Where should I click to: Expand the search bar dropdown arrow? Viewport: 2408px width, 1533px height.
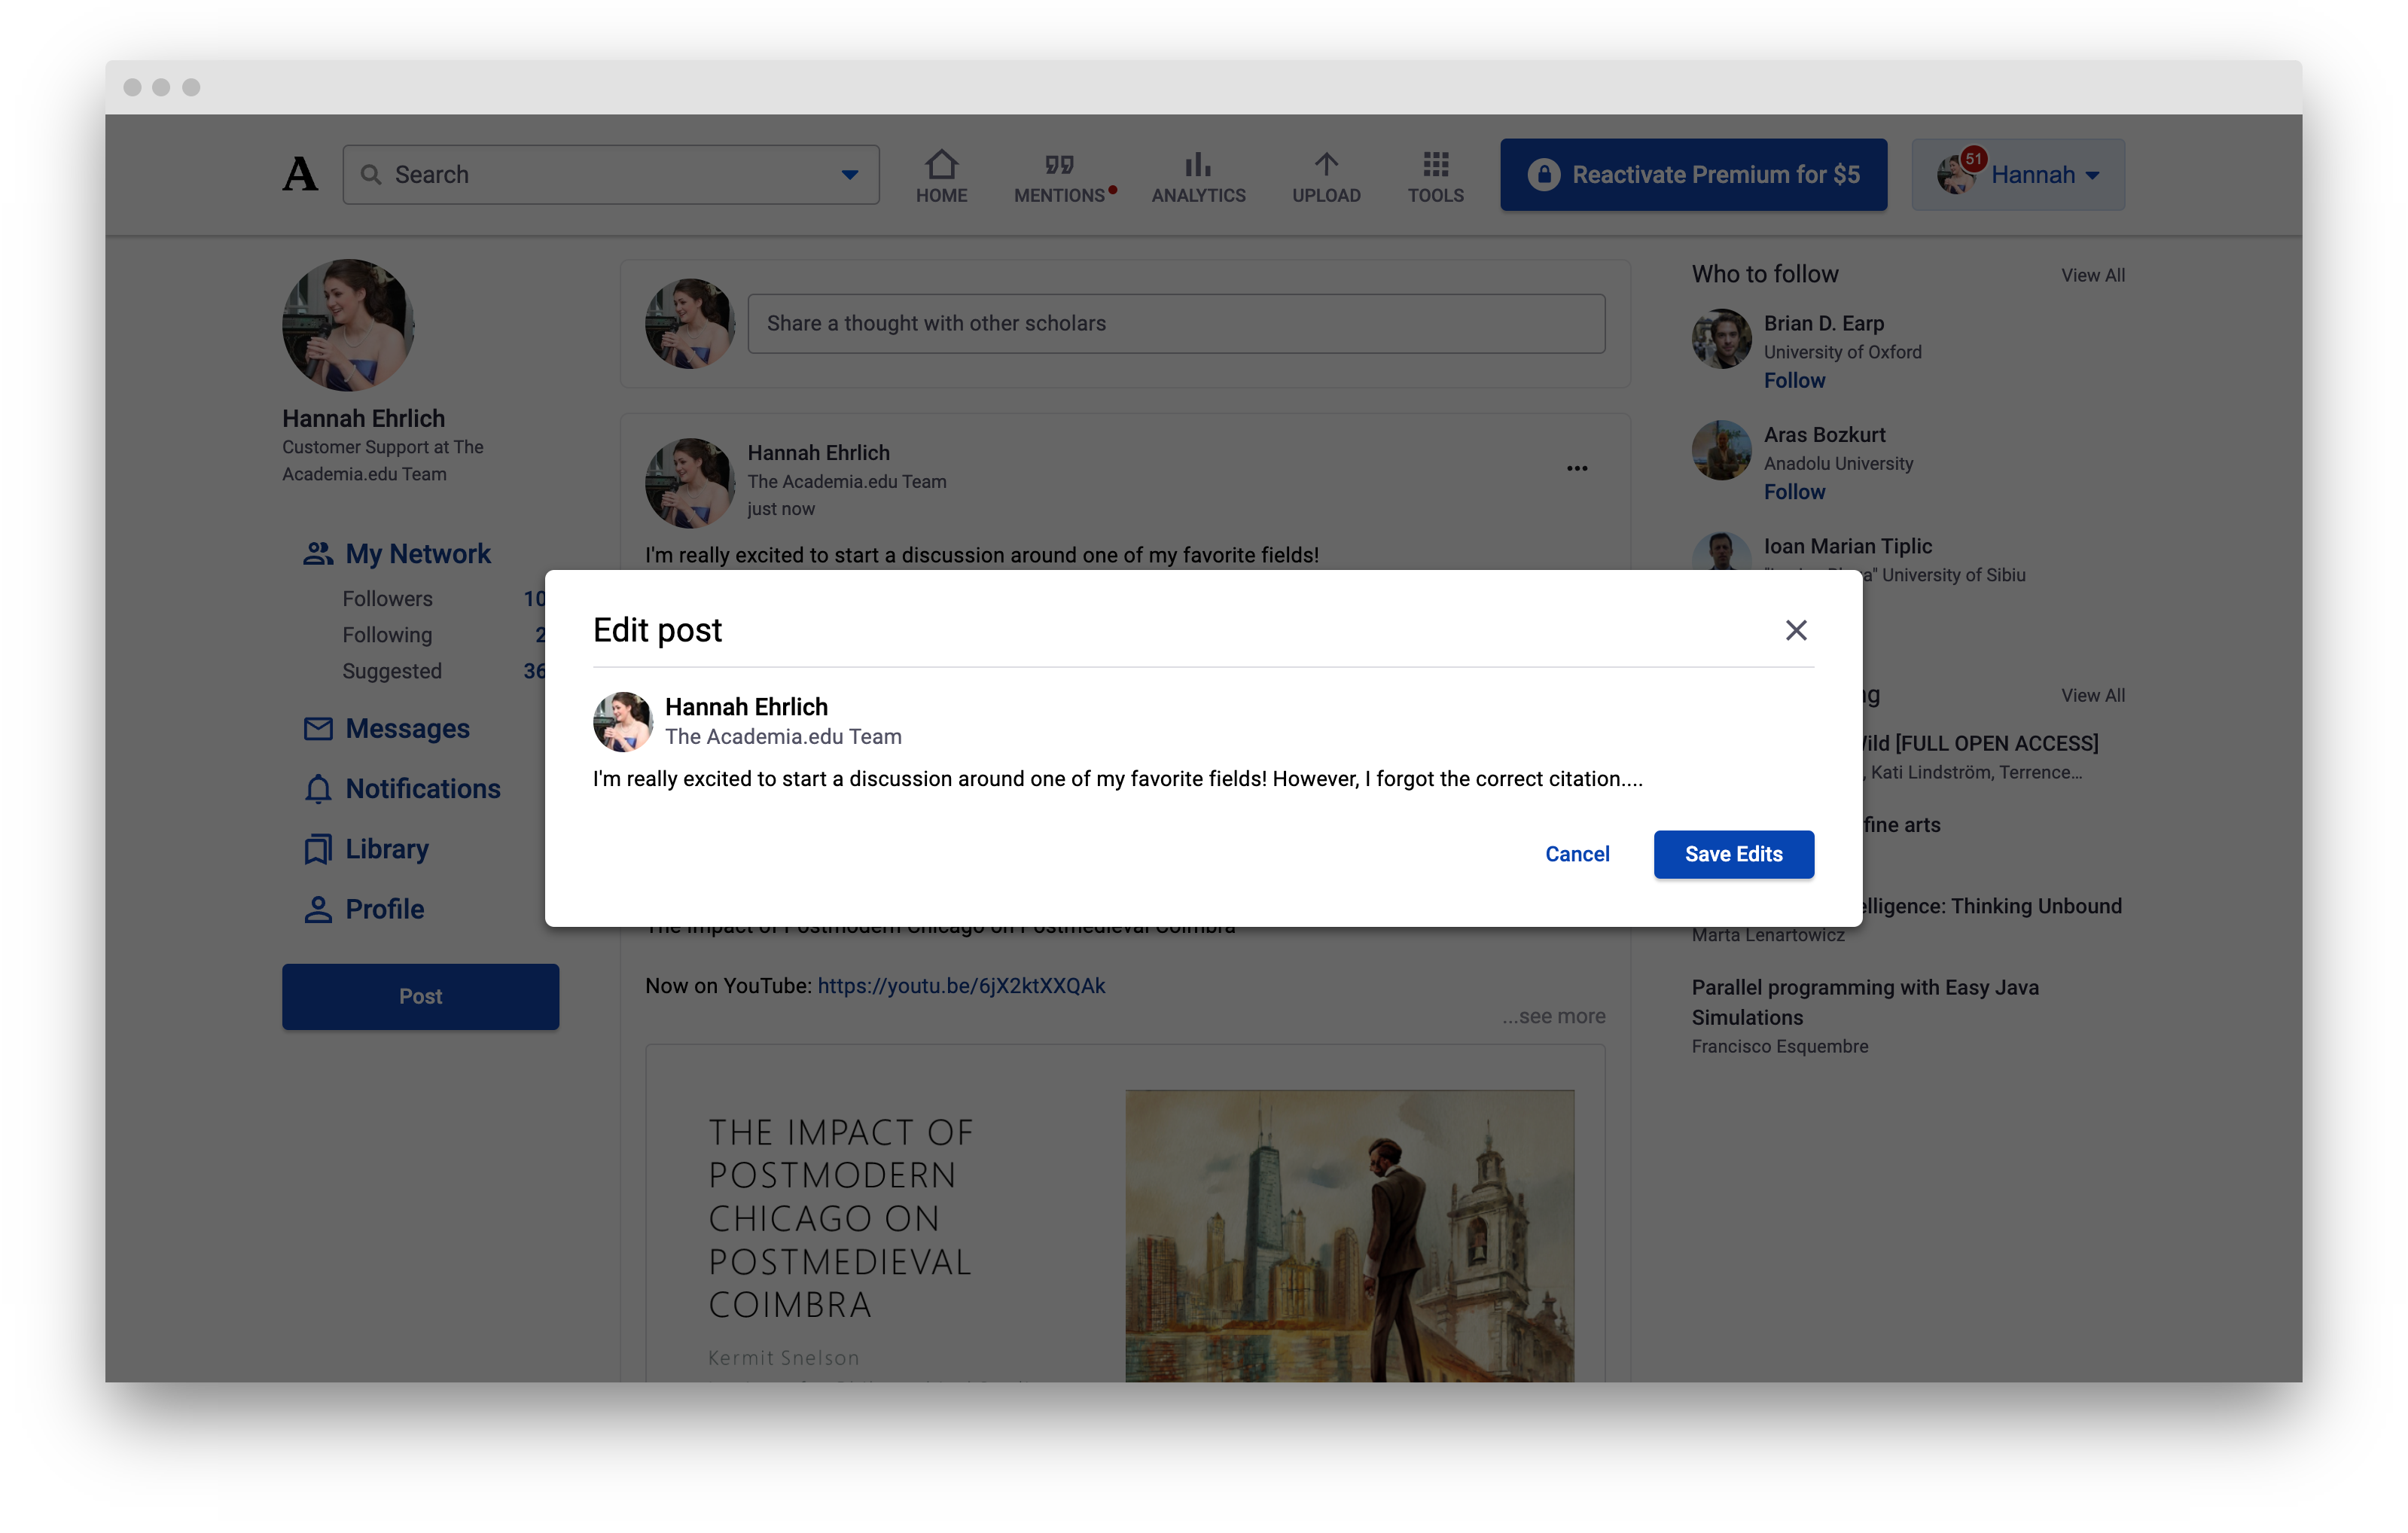(849, 174)
